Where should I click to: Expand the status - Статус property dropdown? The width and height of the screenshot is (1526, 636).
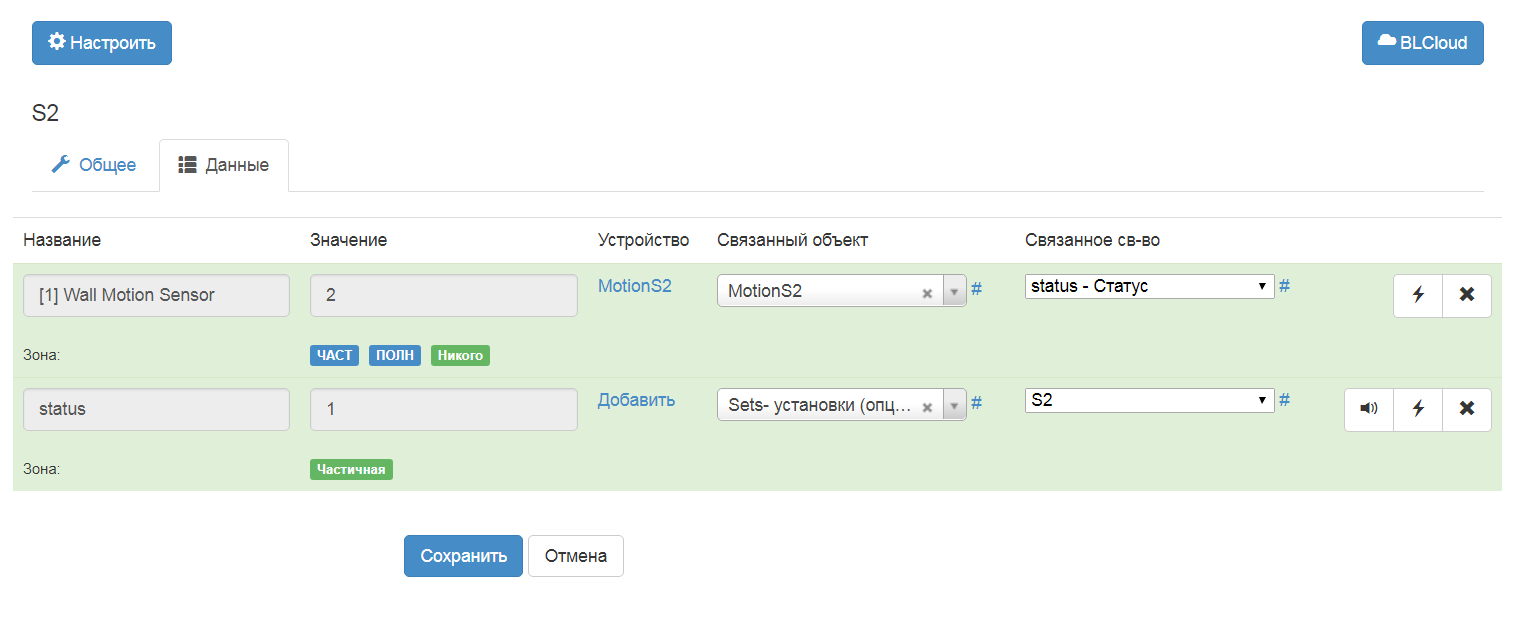coord(1149,287)
